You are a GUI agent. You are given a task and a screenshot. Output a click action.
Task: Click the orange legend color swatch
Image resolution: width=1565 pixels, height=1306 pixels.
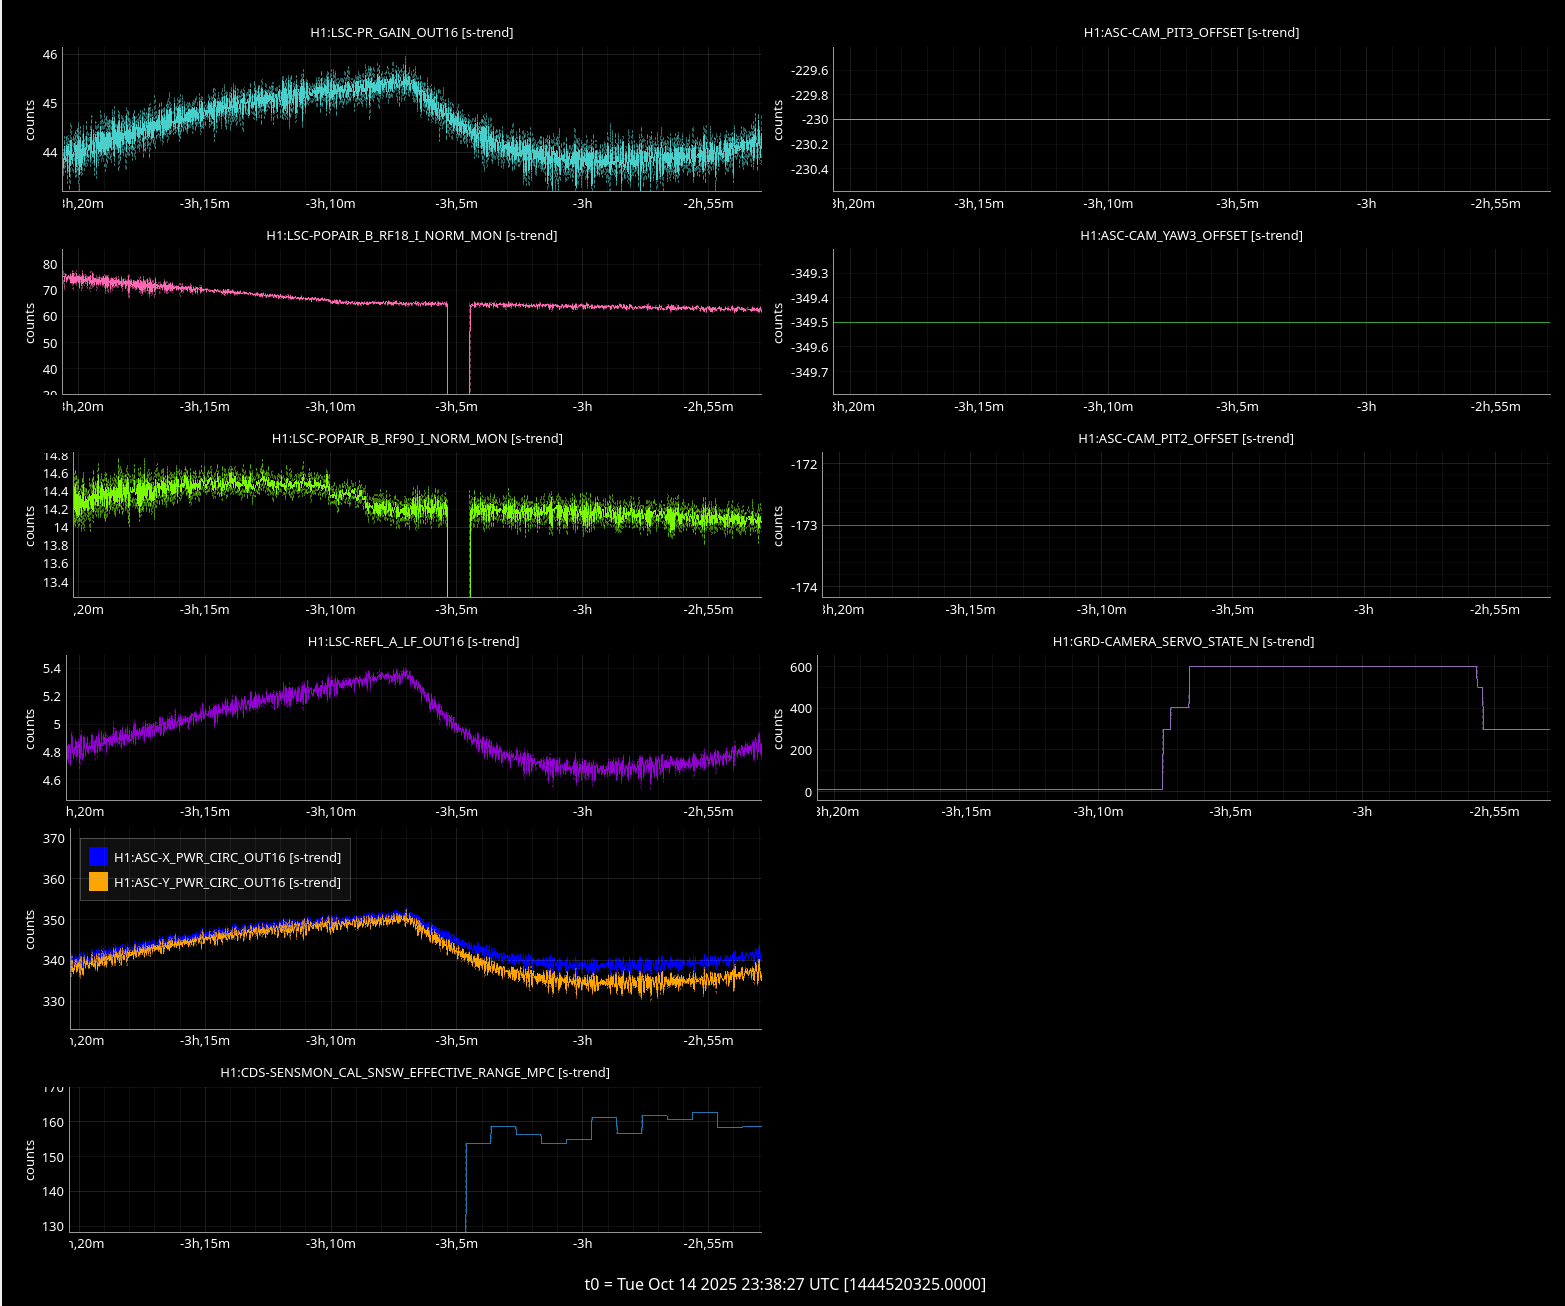(x=98, y=882)
